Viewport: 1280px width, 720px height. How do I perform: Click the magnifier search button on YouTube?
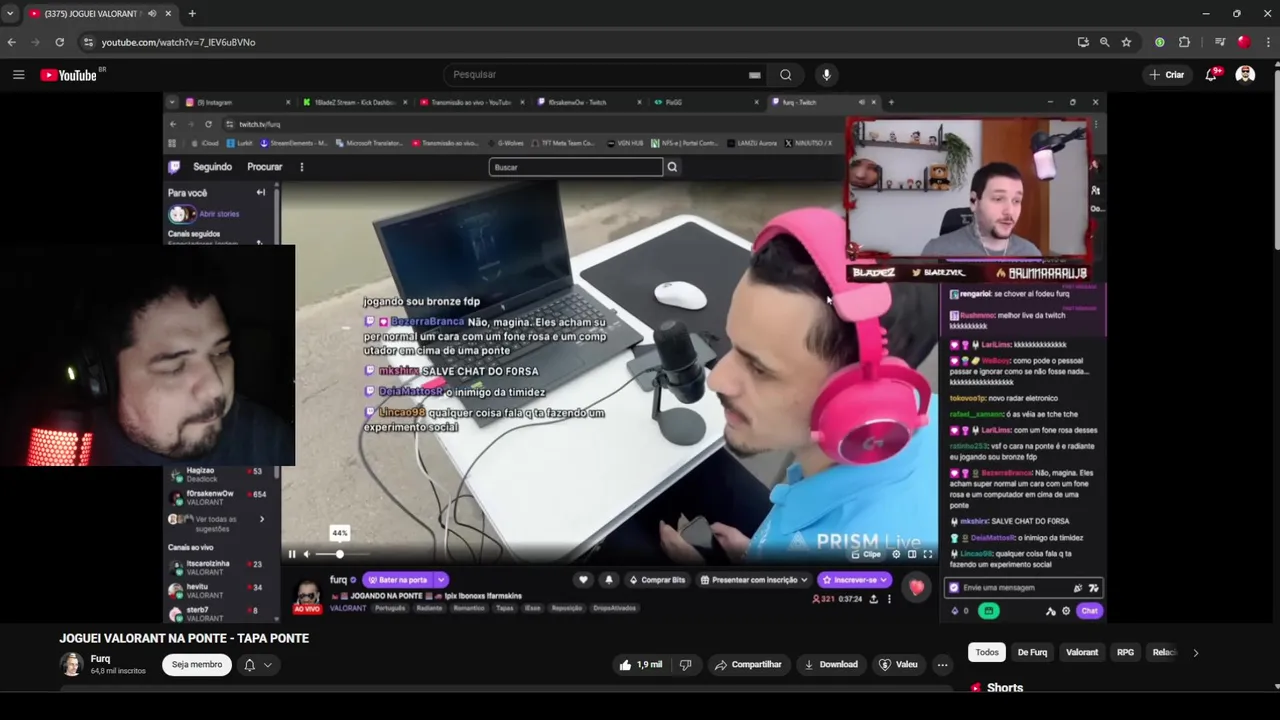pos(786,75)
